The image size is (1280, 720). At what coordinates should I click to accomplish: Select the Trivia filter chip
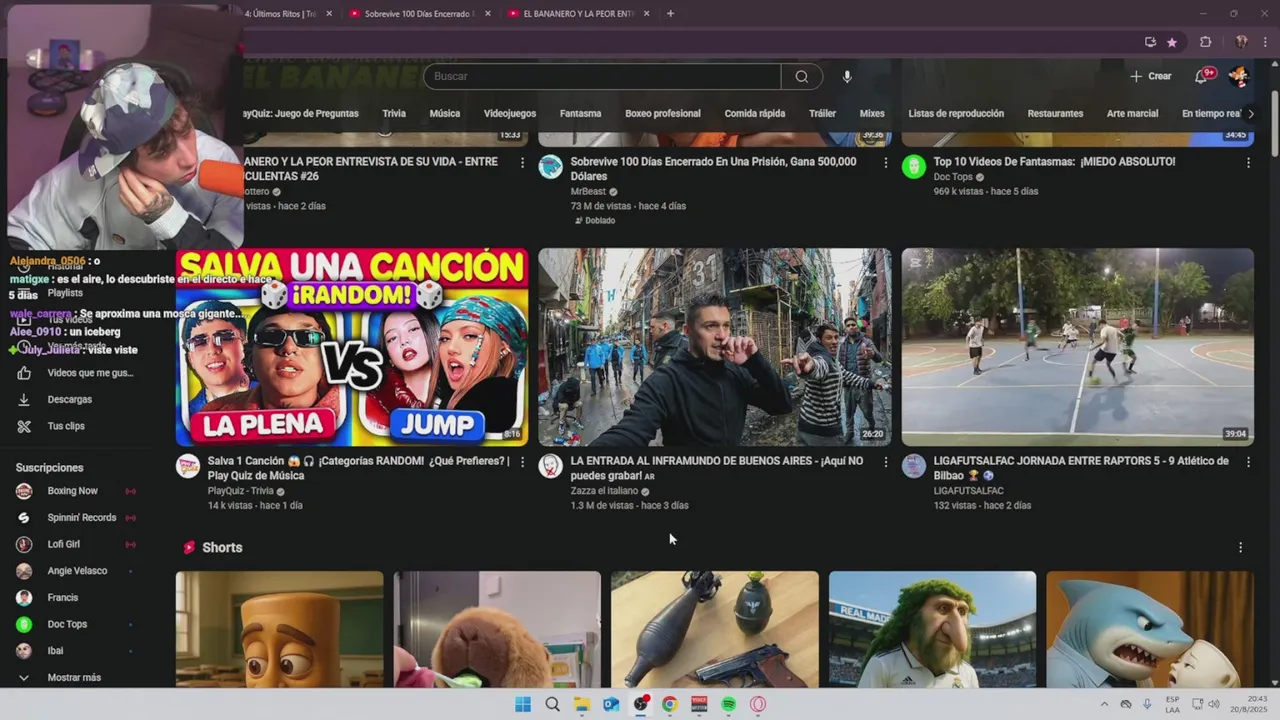(x=394, y=113)
